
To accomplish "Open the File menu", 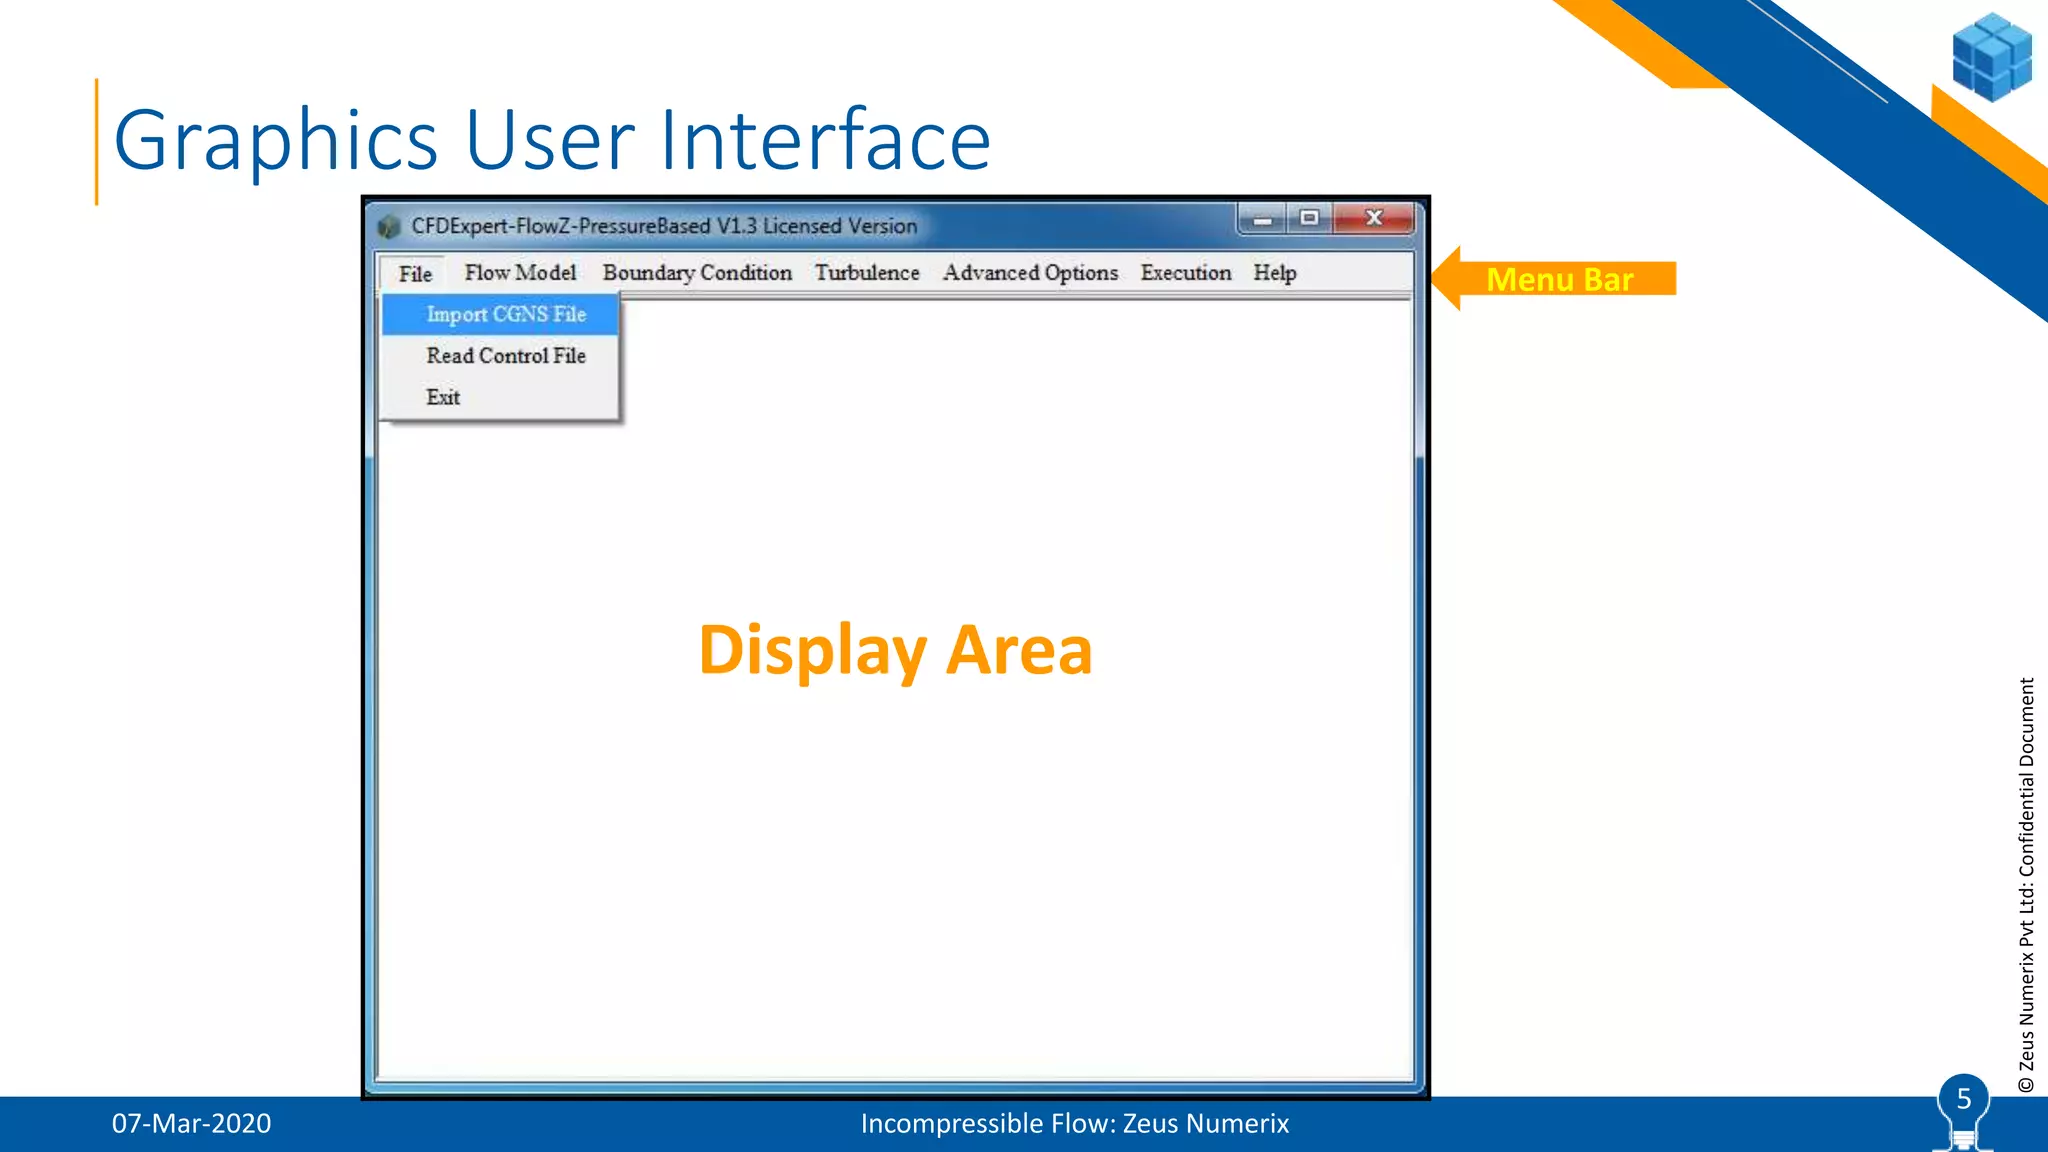I will pos(415,274).
